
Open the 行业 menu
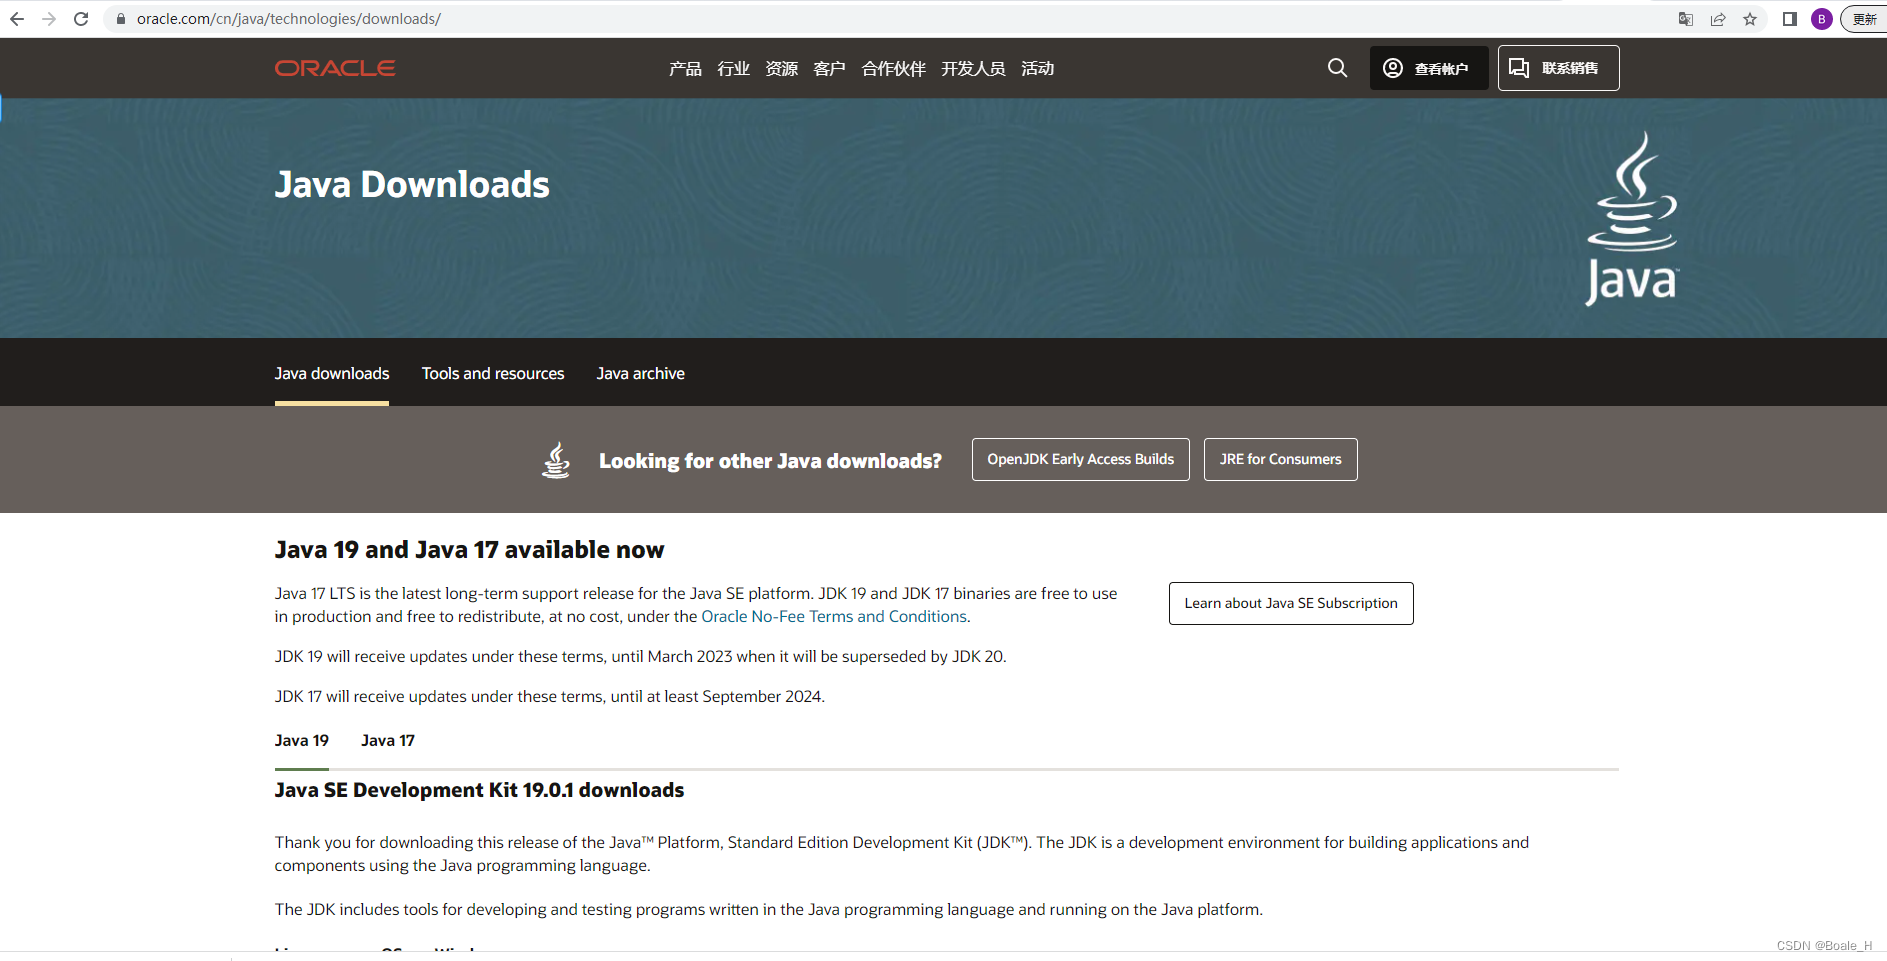733,68
